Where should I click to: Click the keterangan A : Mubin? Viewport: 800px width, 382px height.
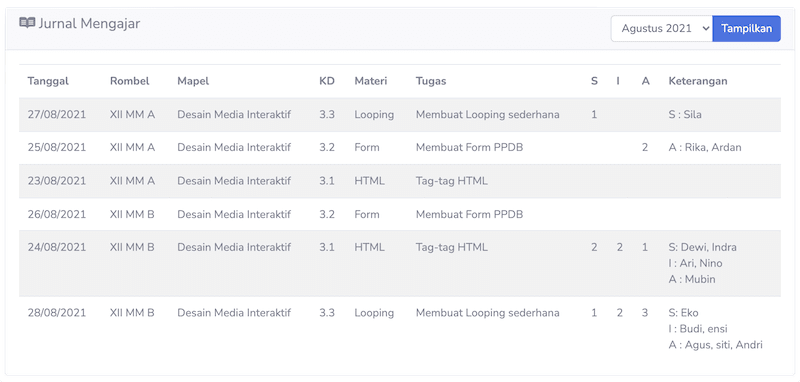click(x=692, y=279)
